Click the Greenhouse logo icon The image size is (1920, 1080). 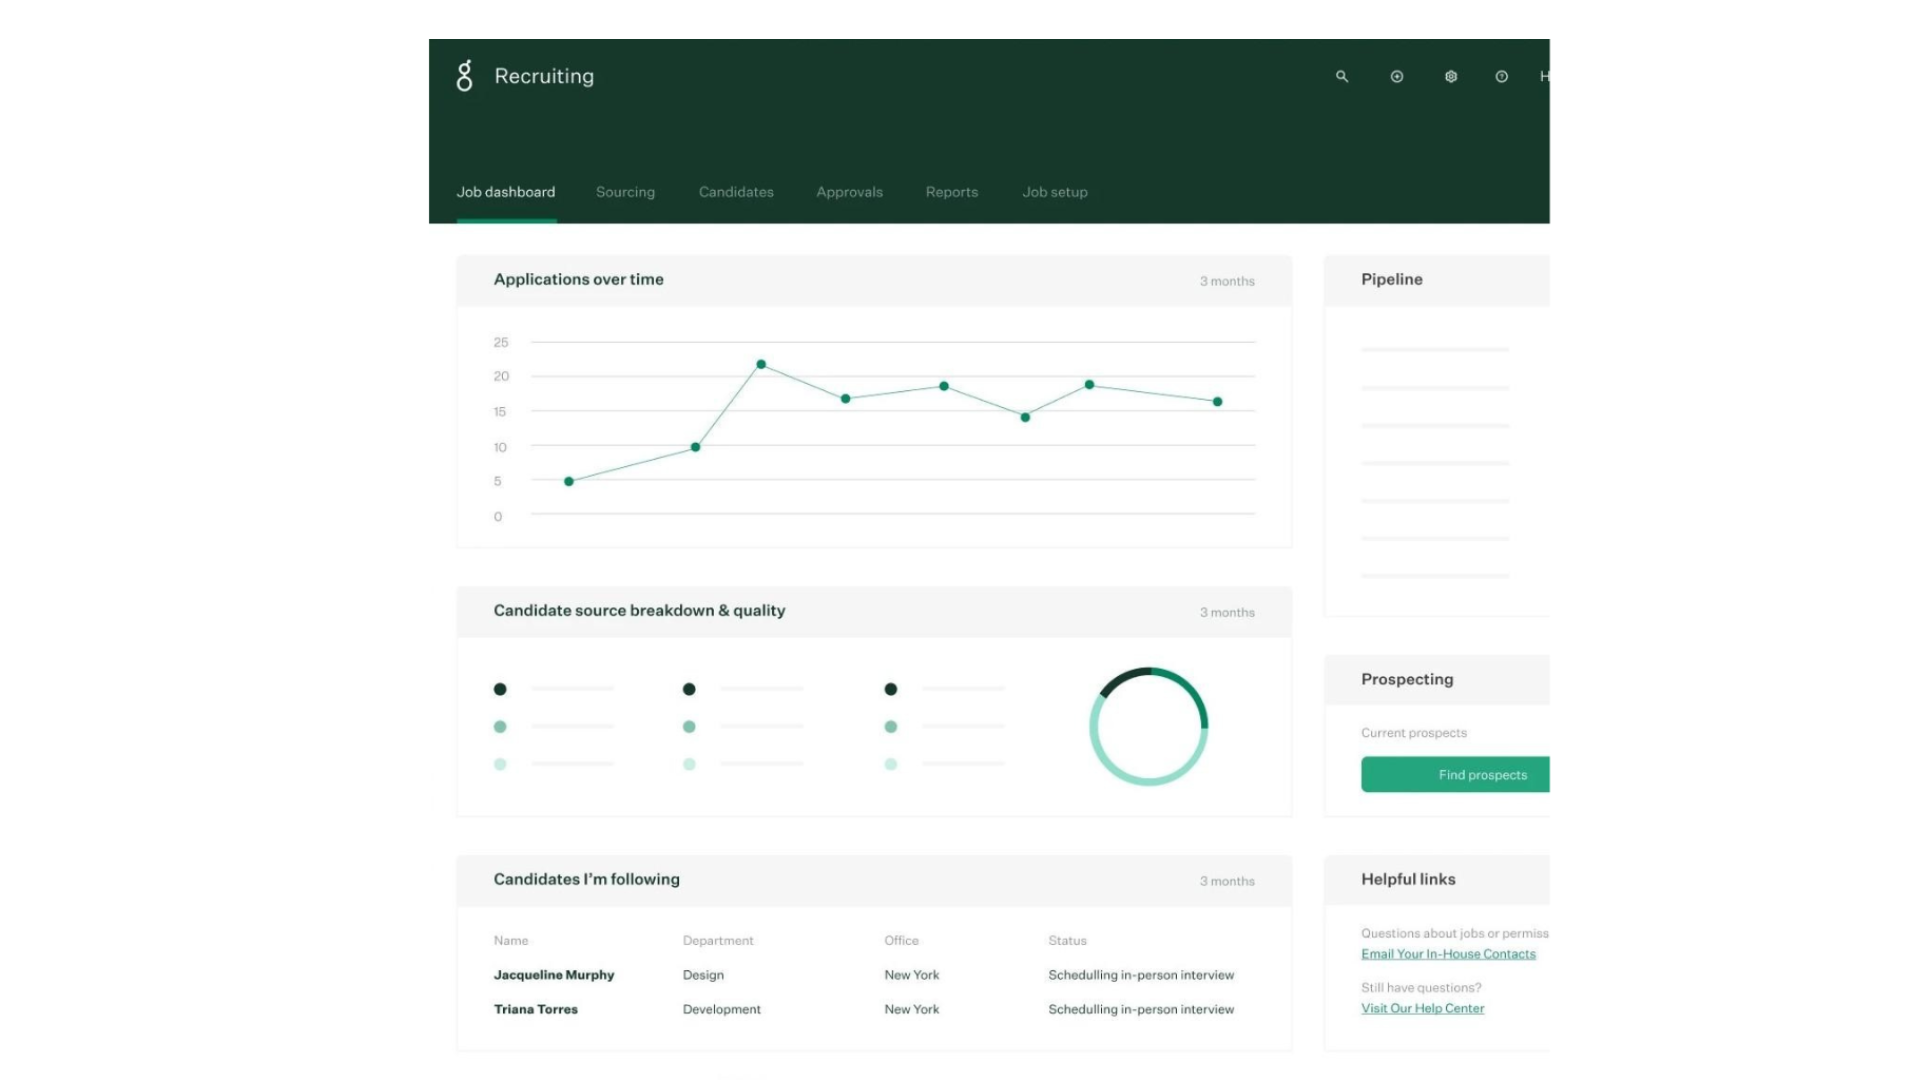tap(464, 76)
